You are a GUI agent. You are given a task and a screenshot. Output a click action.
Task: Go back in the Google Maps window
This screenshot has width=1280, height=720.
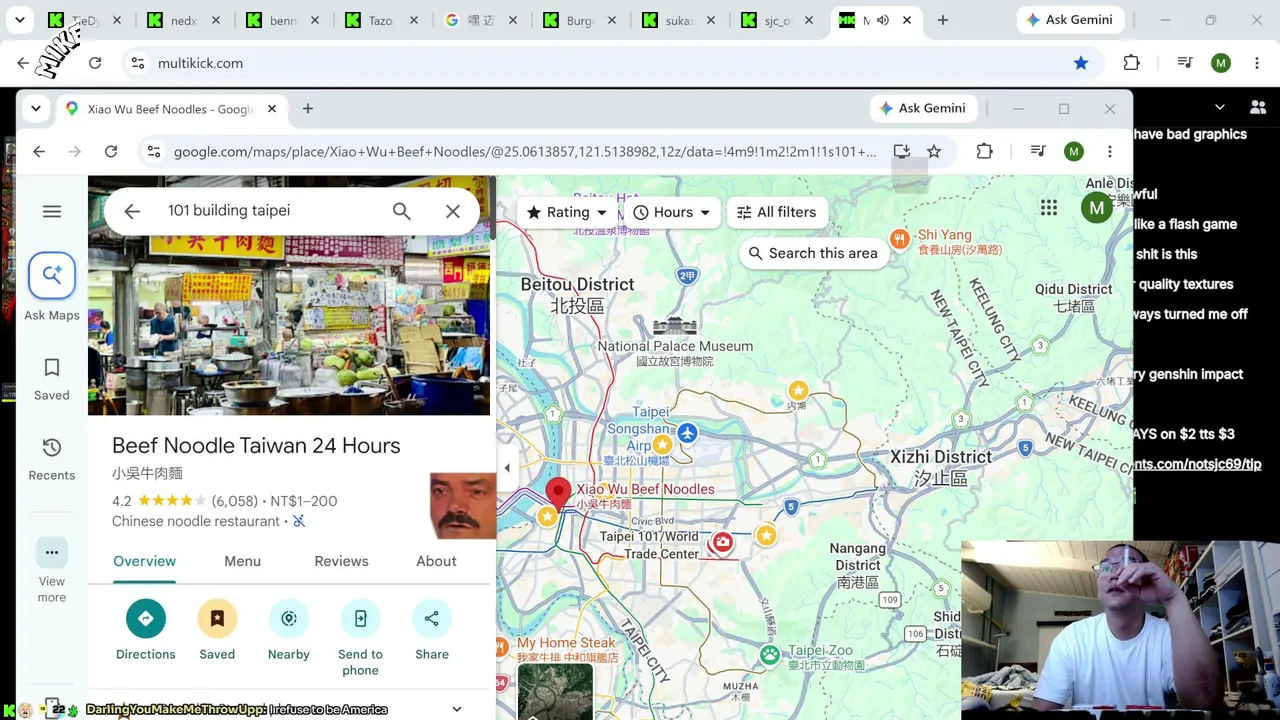click(x=39, y=151)
